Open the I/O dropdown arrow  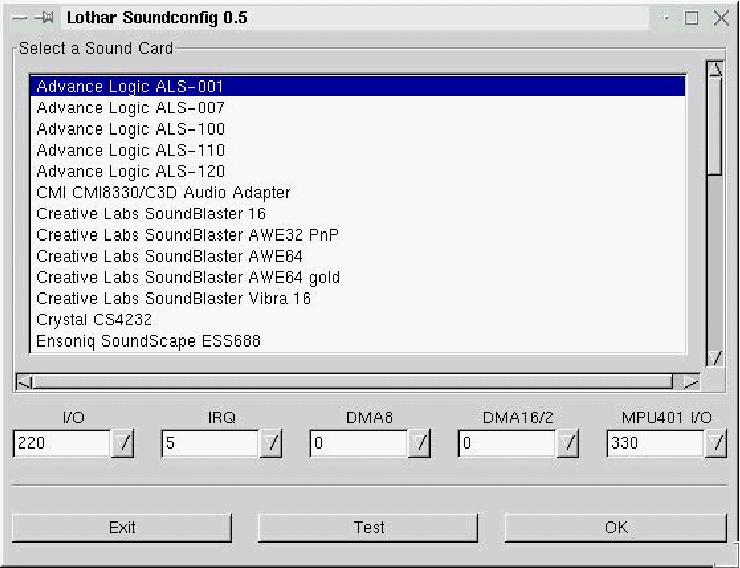123,443
